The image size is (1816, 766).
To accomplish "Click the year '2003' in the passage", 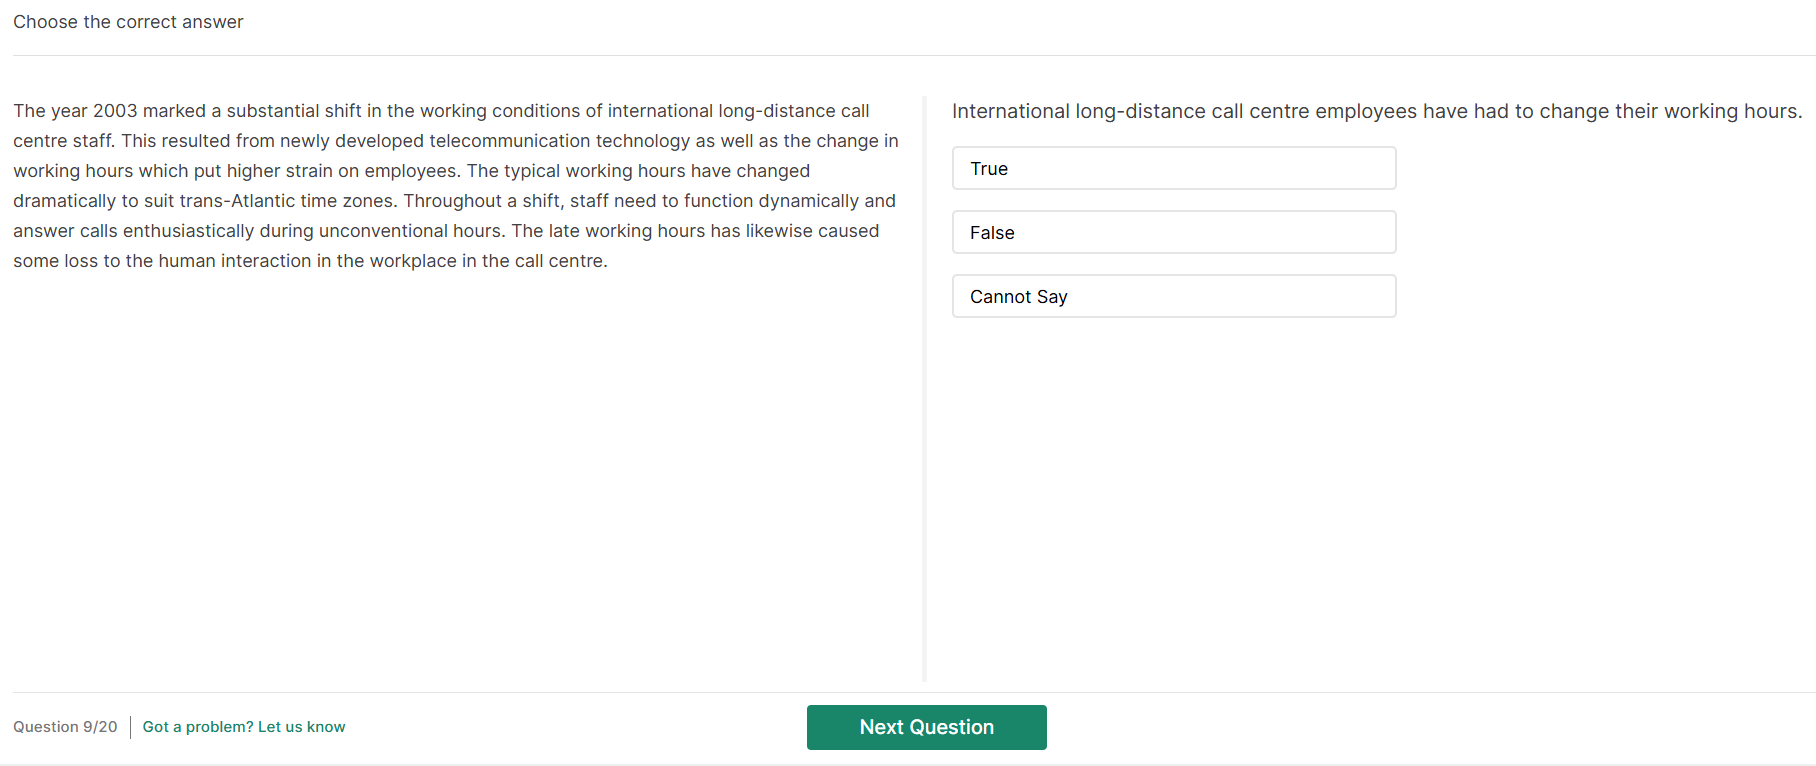I will pyautogui.click(x=114, y=111).
